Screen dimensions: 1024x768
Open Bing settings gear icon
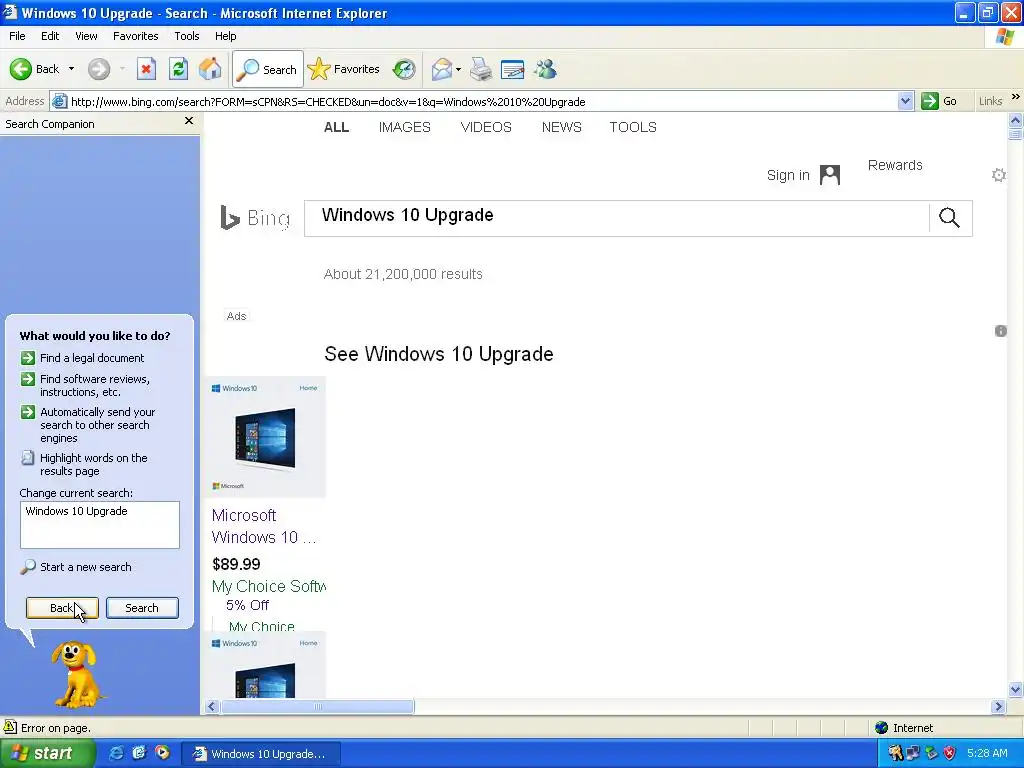pyautogui.click(x=999, y=175)
